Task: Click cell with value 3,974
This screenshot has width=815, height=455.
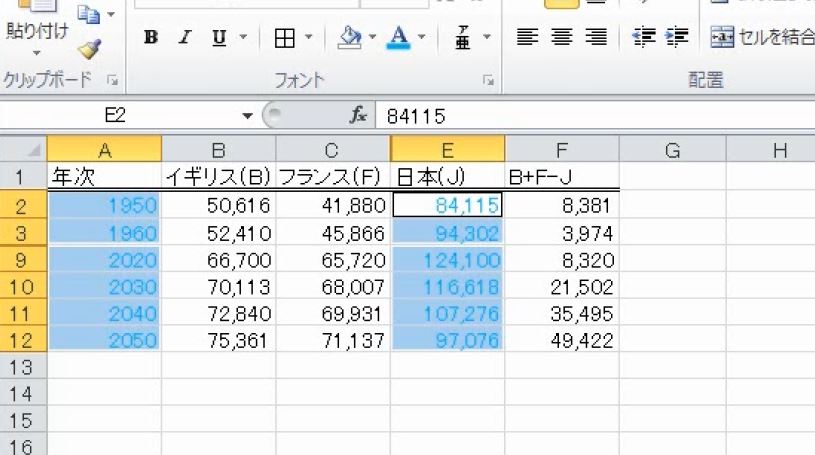Action: [562, 233]
